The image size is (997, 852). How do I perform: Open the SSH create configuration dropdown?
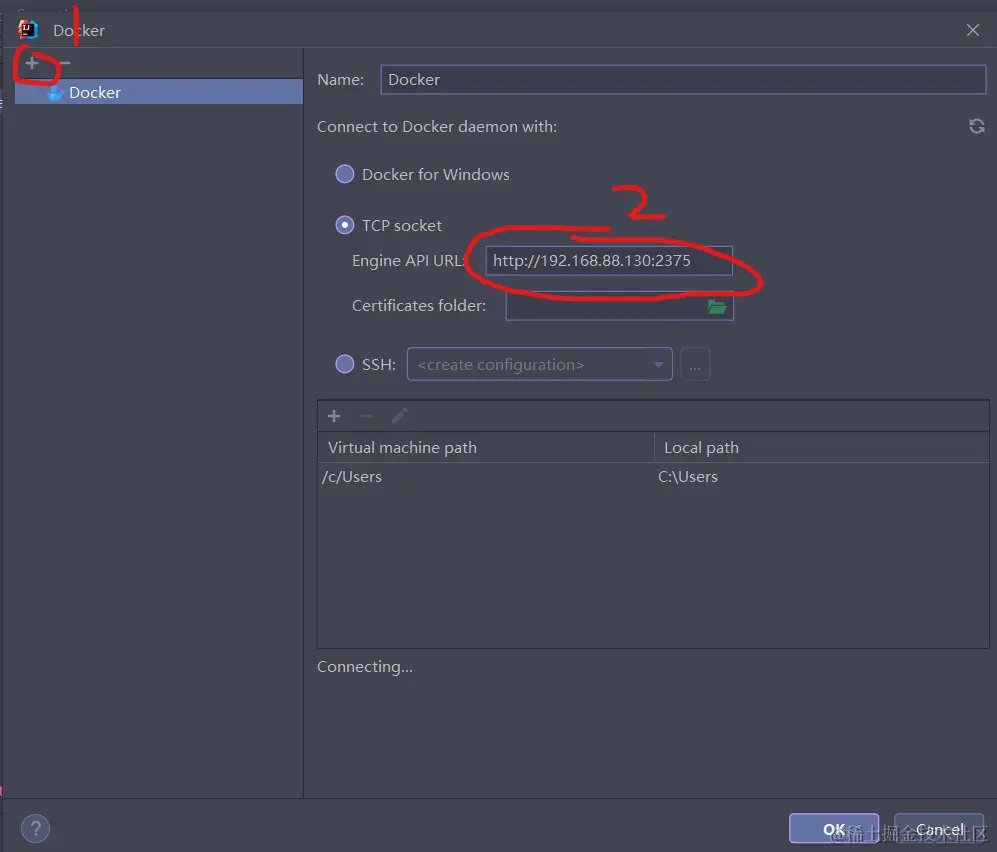(x=539, y=364)
